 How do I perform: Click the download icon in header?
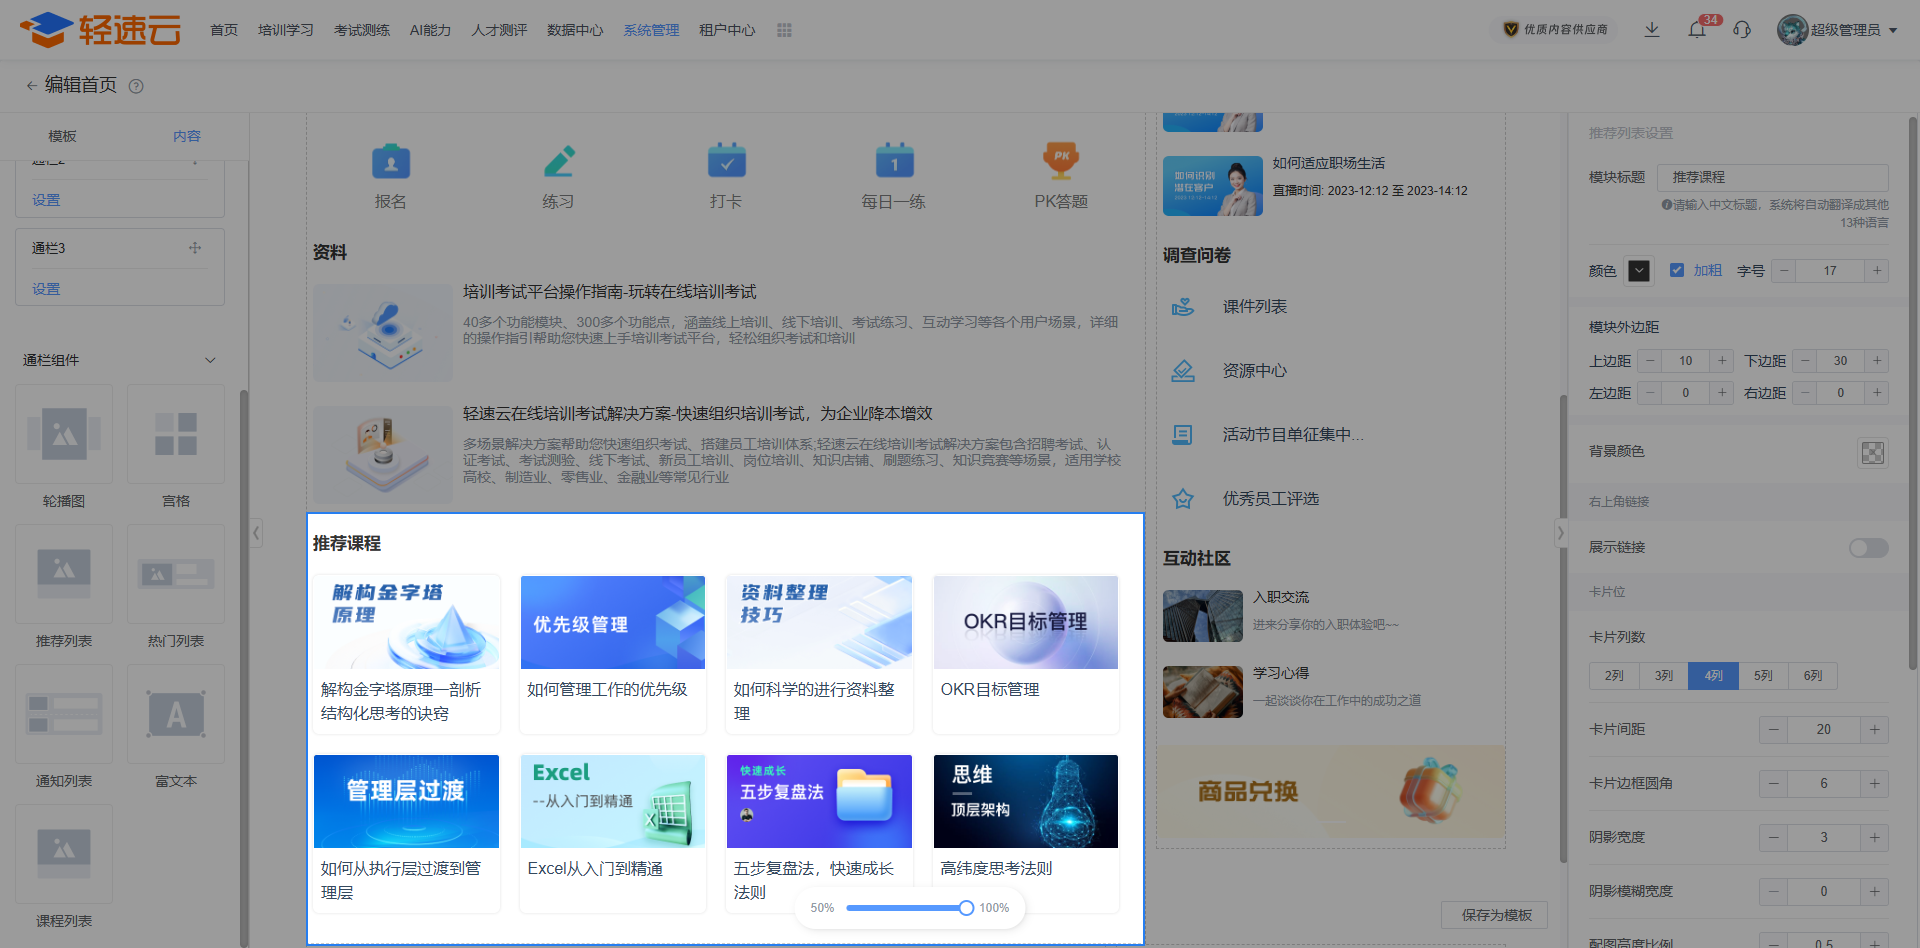click(x=1652, y=30)
